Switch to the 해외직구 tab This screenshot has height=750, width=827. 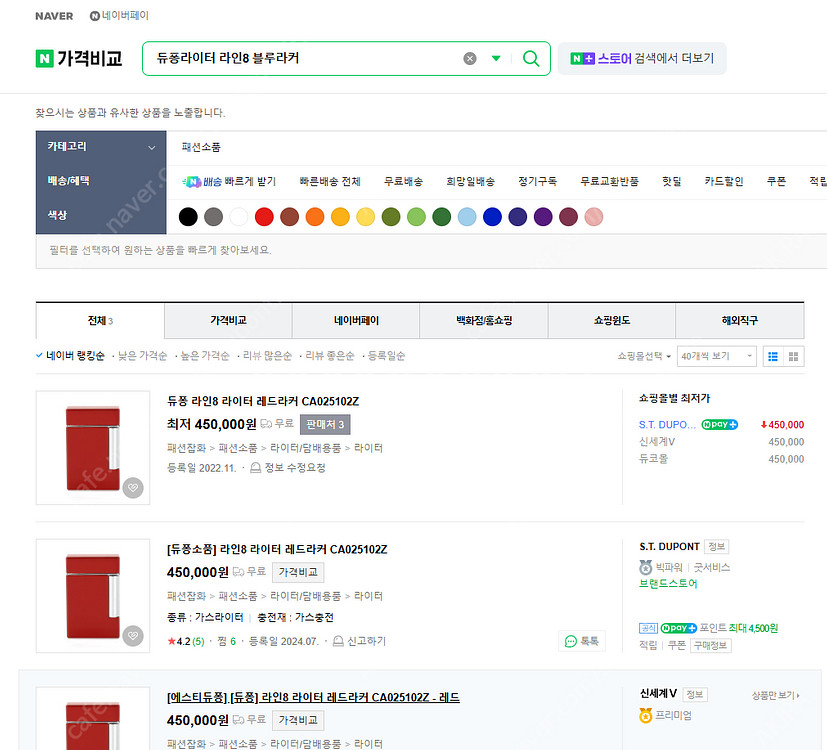coord(739,321)
